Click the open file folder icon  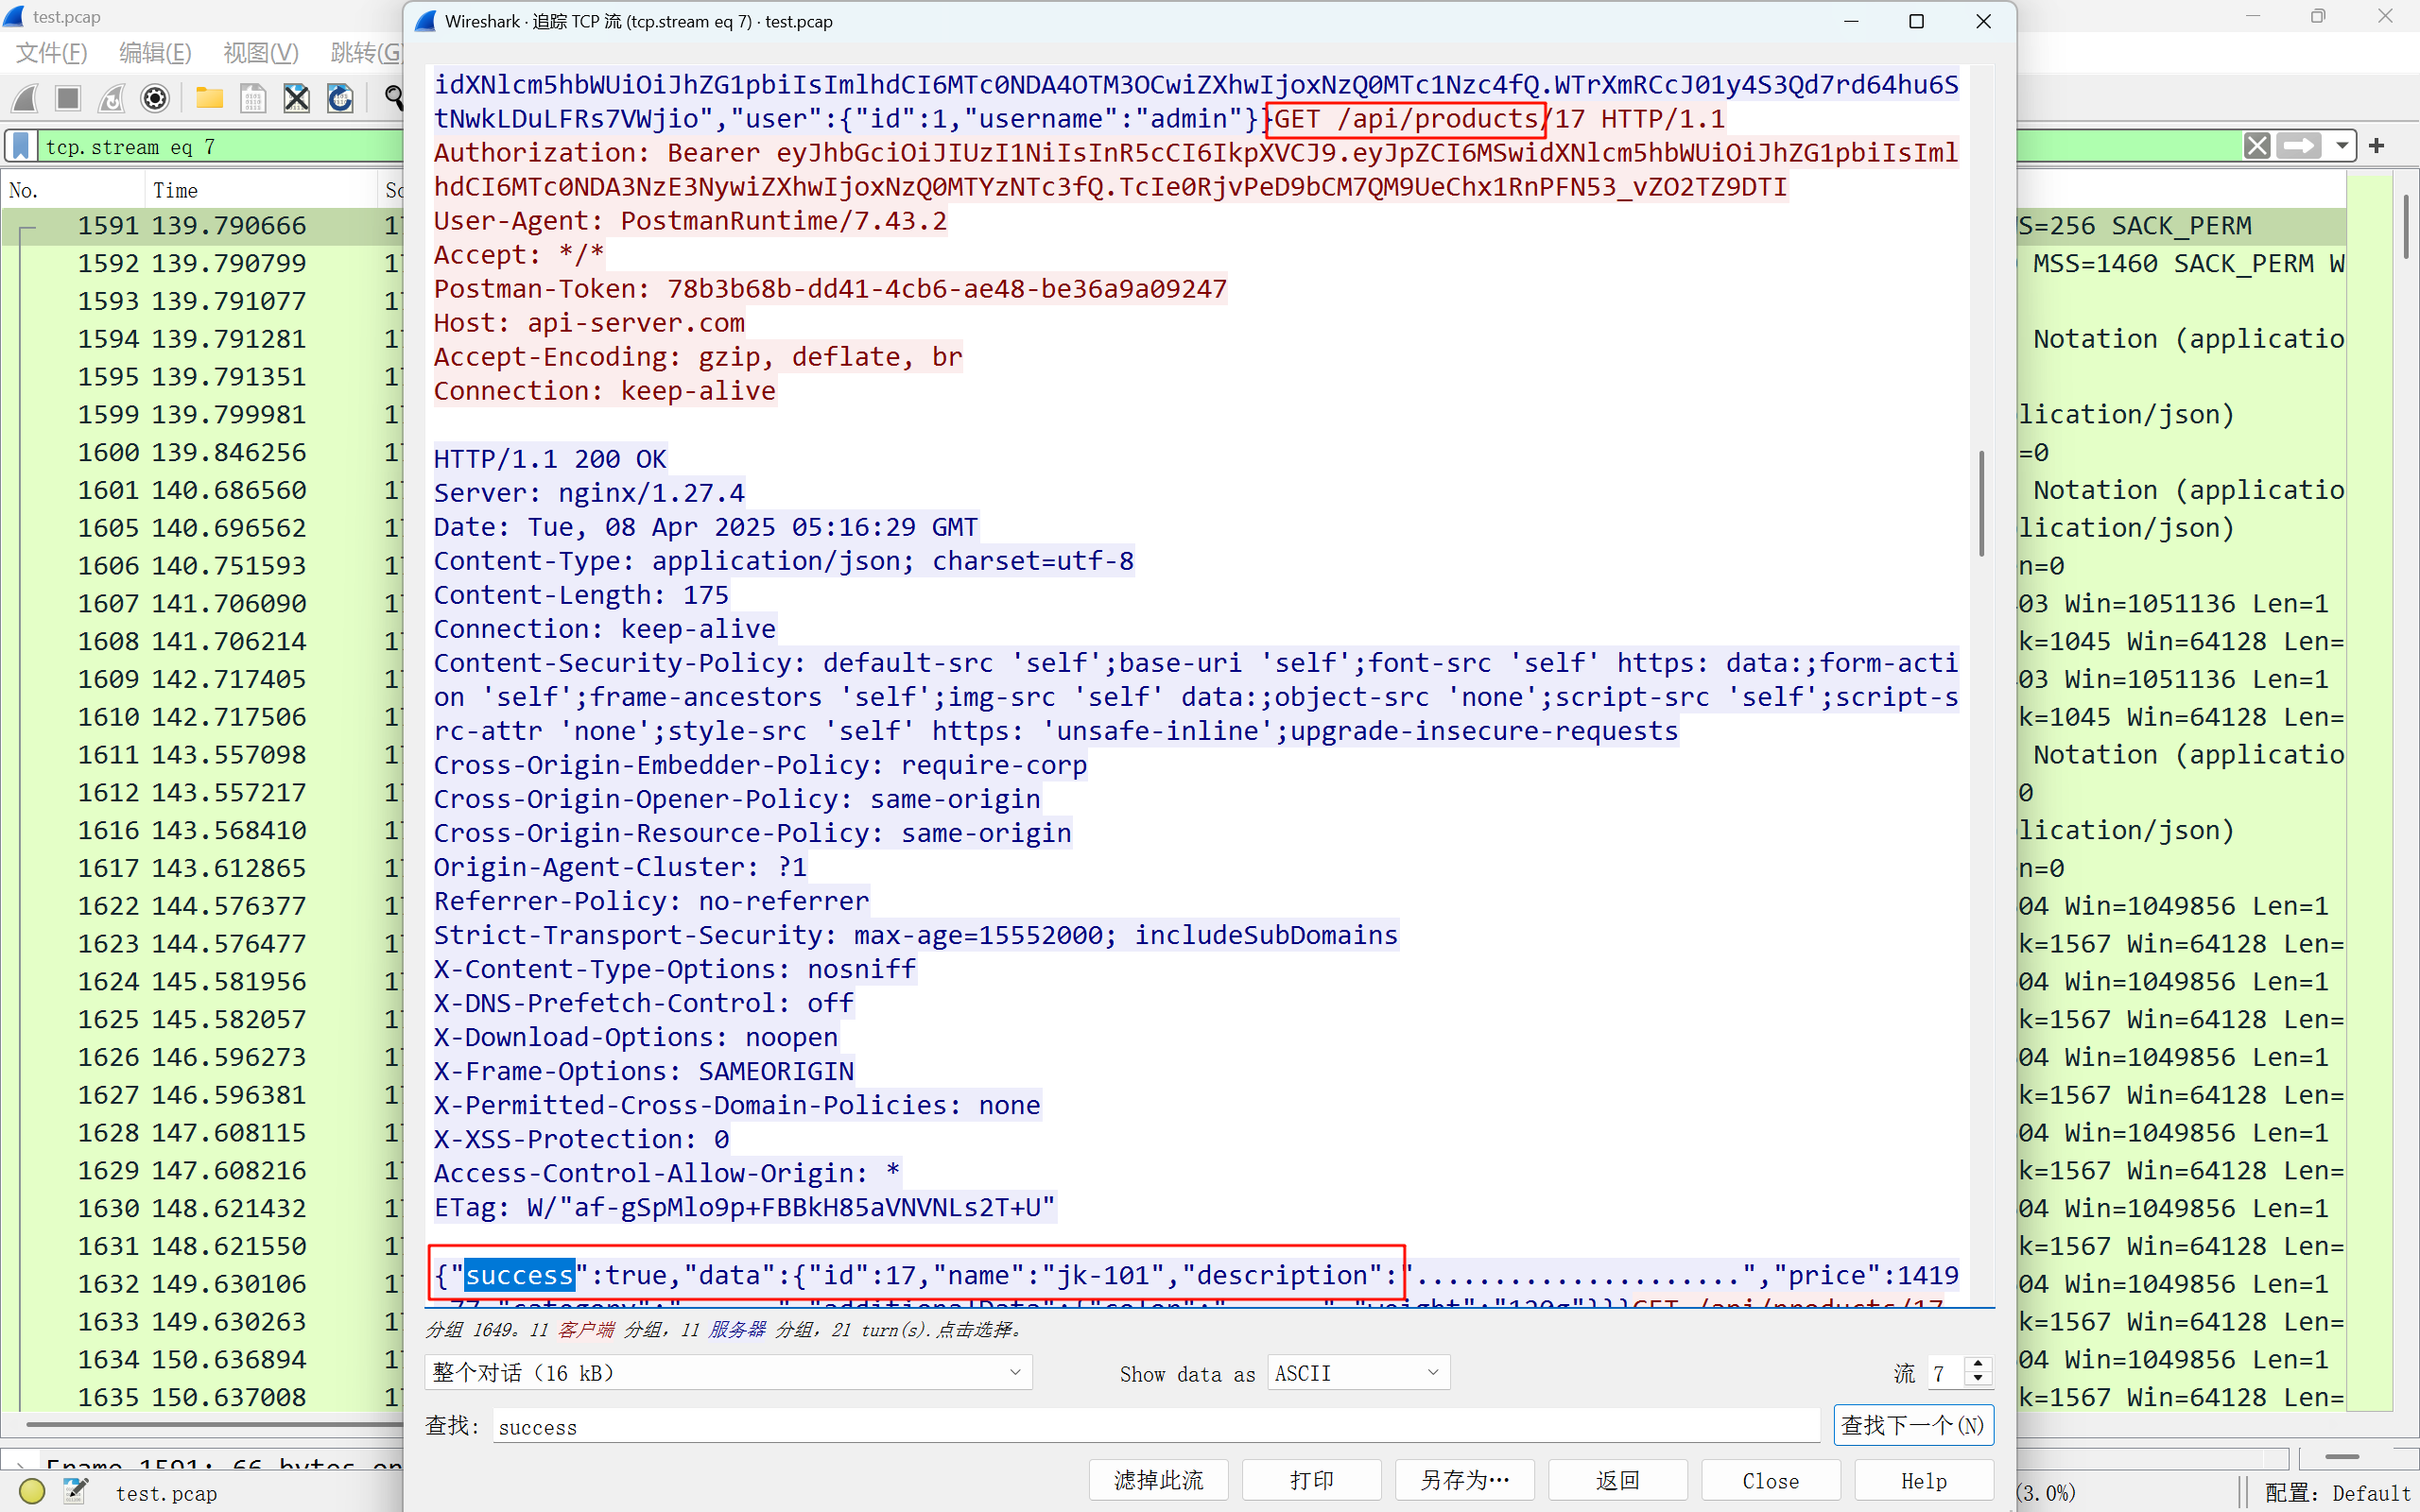[209, 98]
